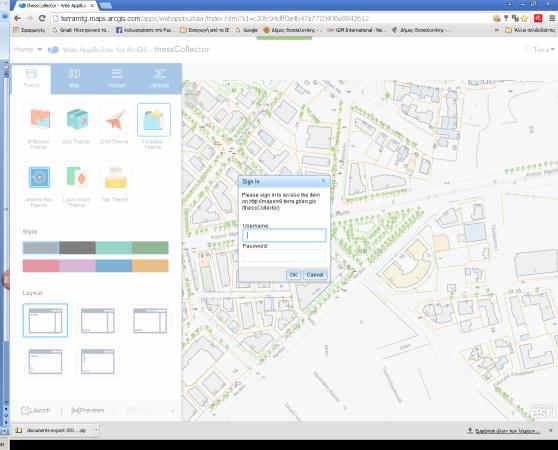The width and height of the screenshot is (558, 450).
Task: Click the Previews button
Action: point(88,411)
